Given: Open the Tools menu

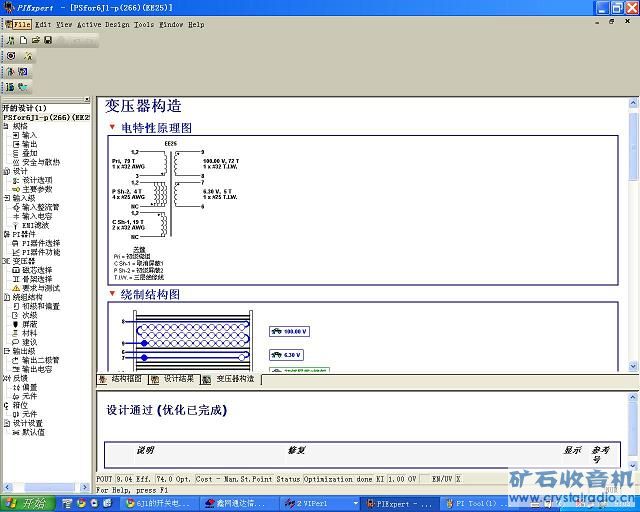Looking at the screenshot, I should [144, 24].
